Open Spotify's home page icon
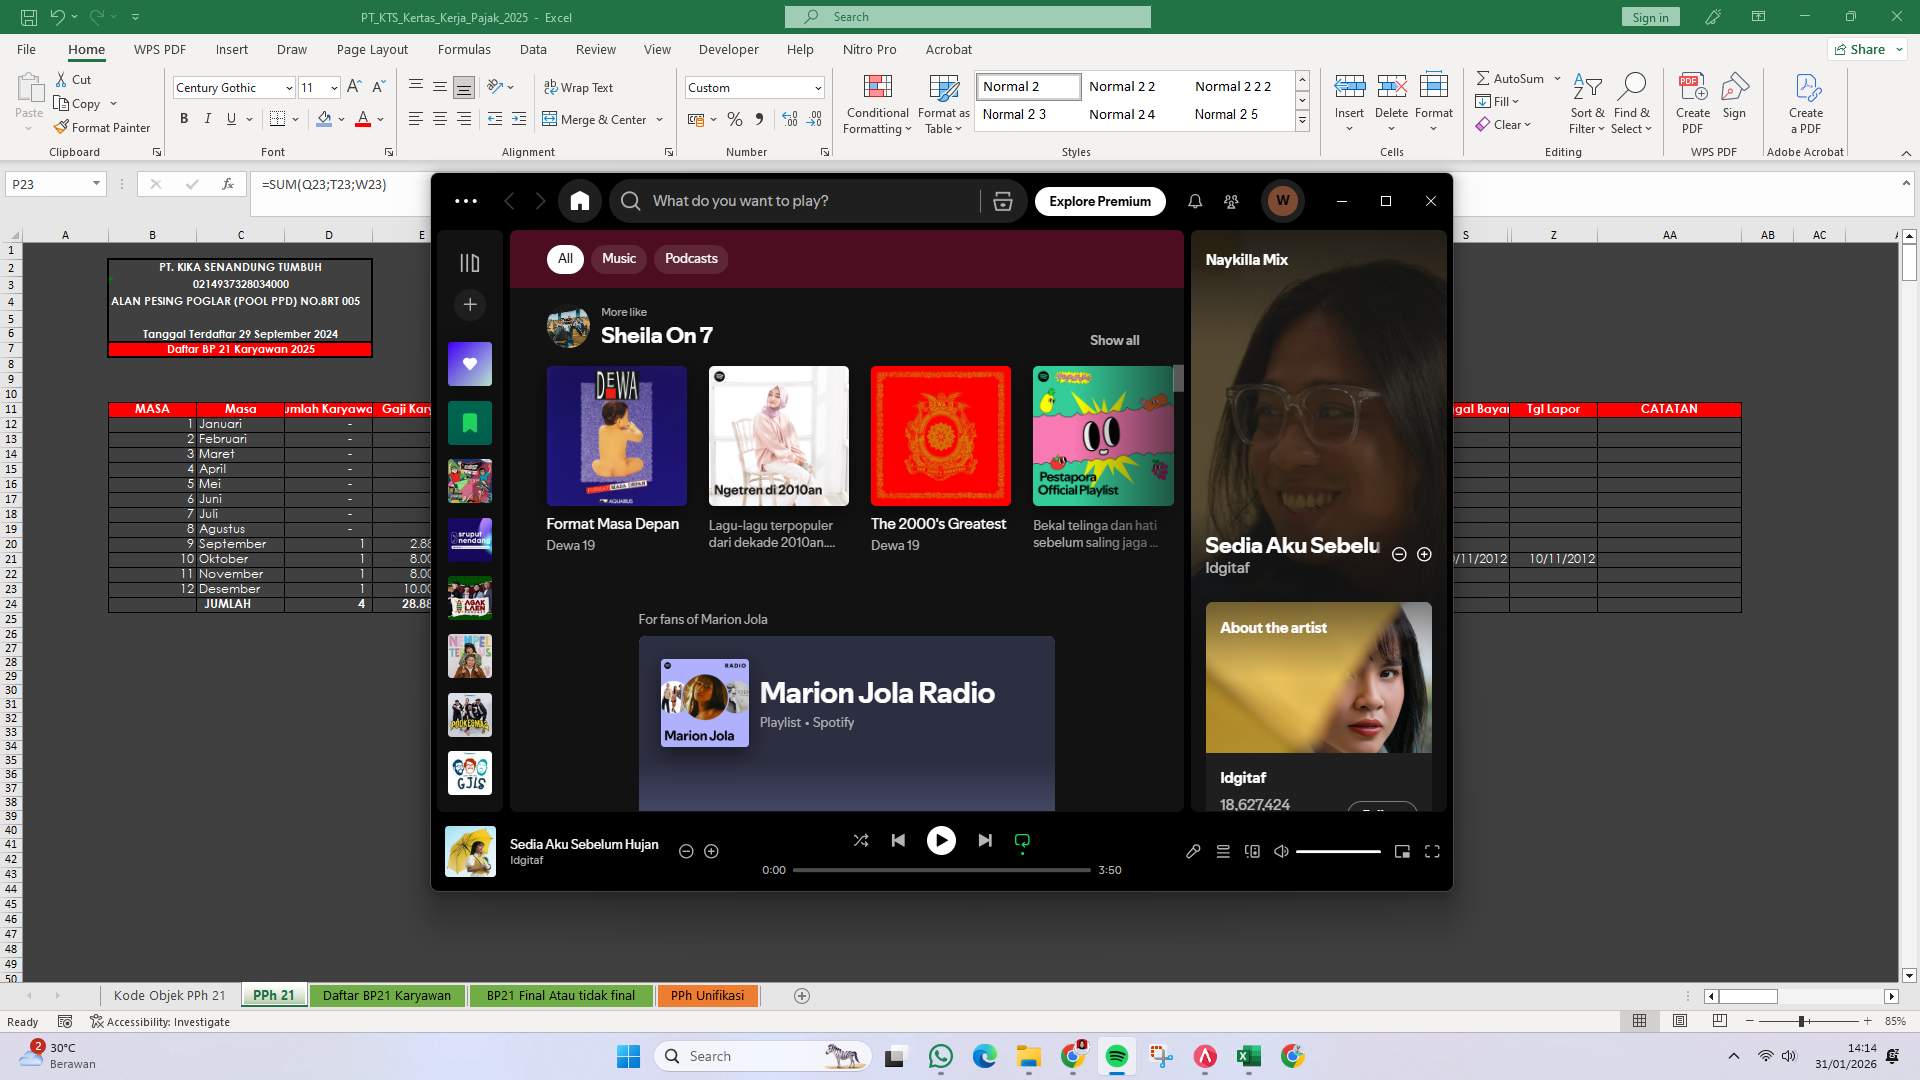This screenshot has width=1920, height=1080. point(580,200)
